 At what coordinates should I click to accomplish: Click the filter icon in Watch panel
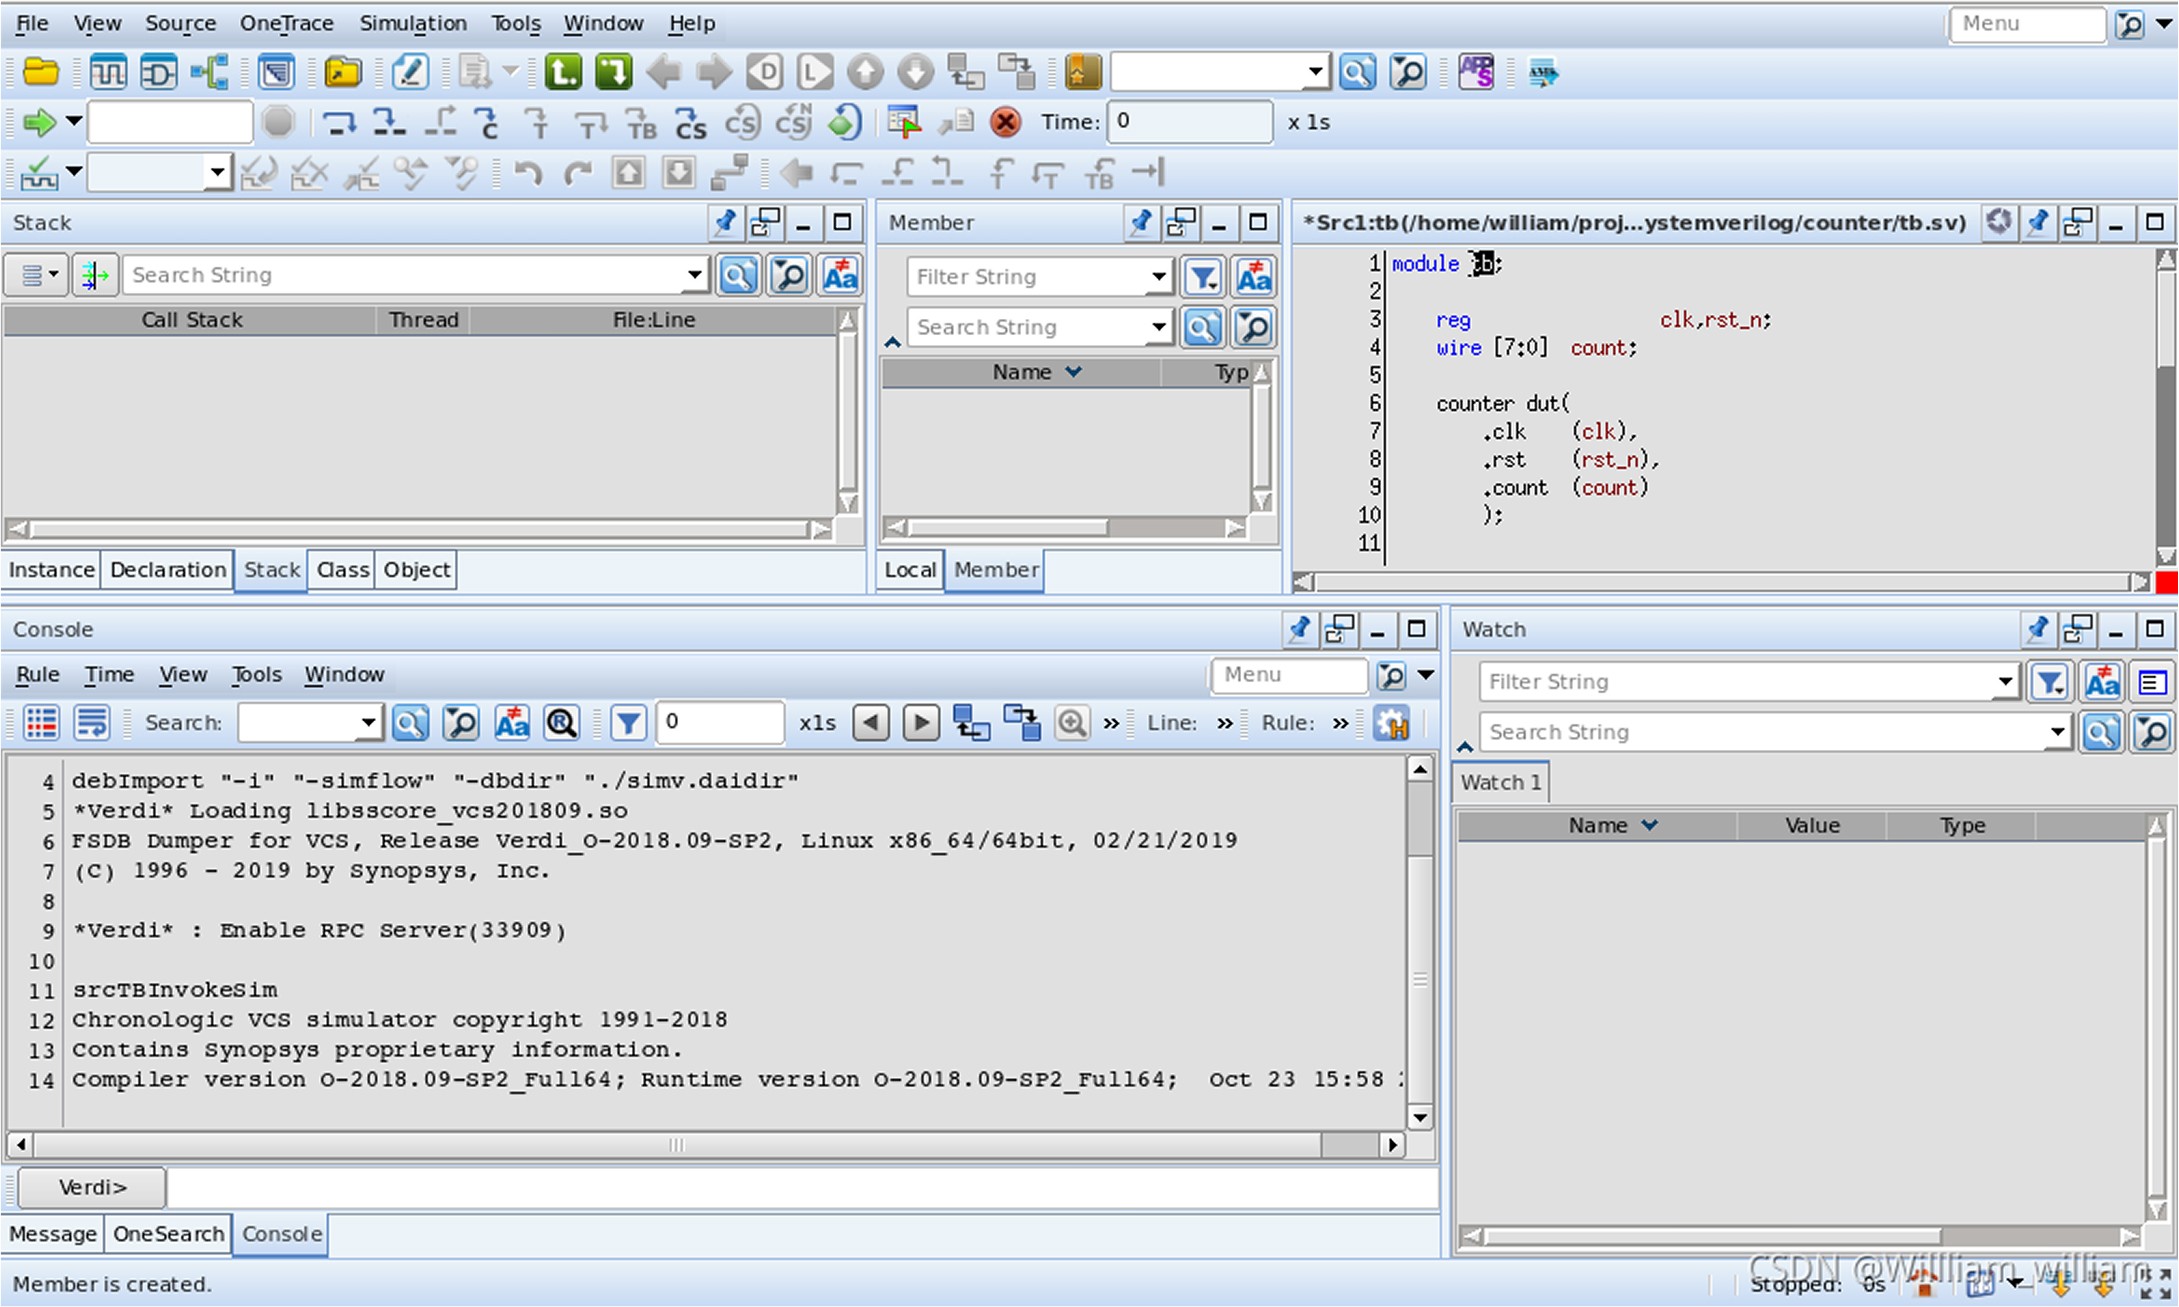coord(2050,682)
